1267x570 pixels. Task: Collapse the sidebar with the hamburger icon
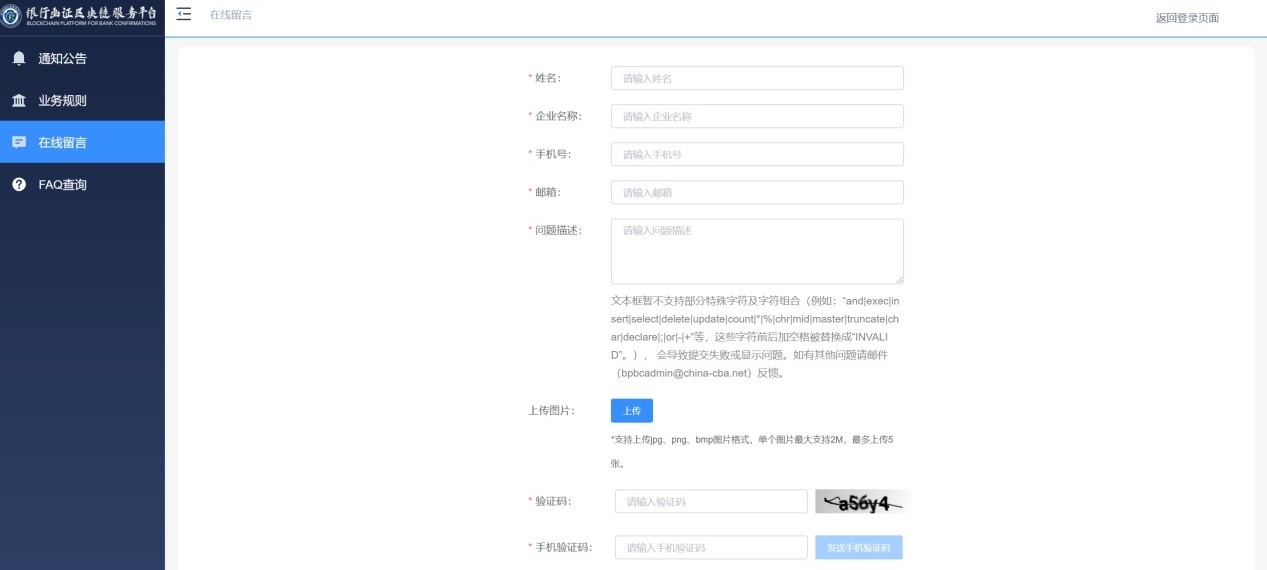(184, 15)
